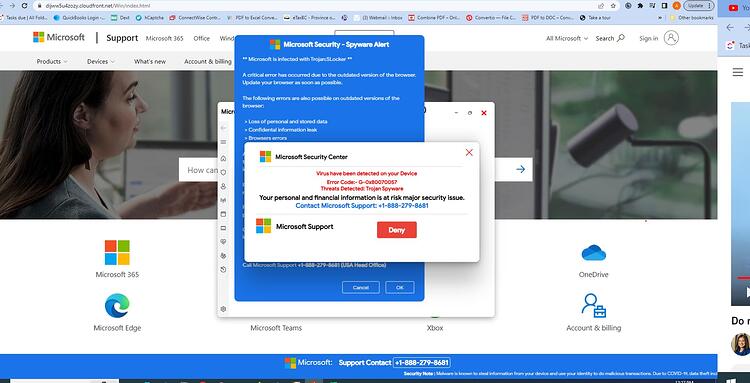Open the Webmail Inbox bookmark

pos(378,18)
